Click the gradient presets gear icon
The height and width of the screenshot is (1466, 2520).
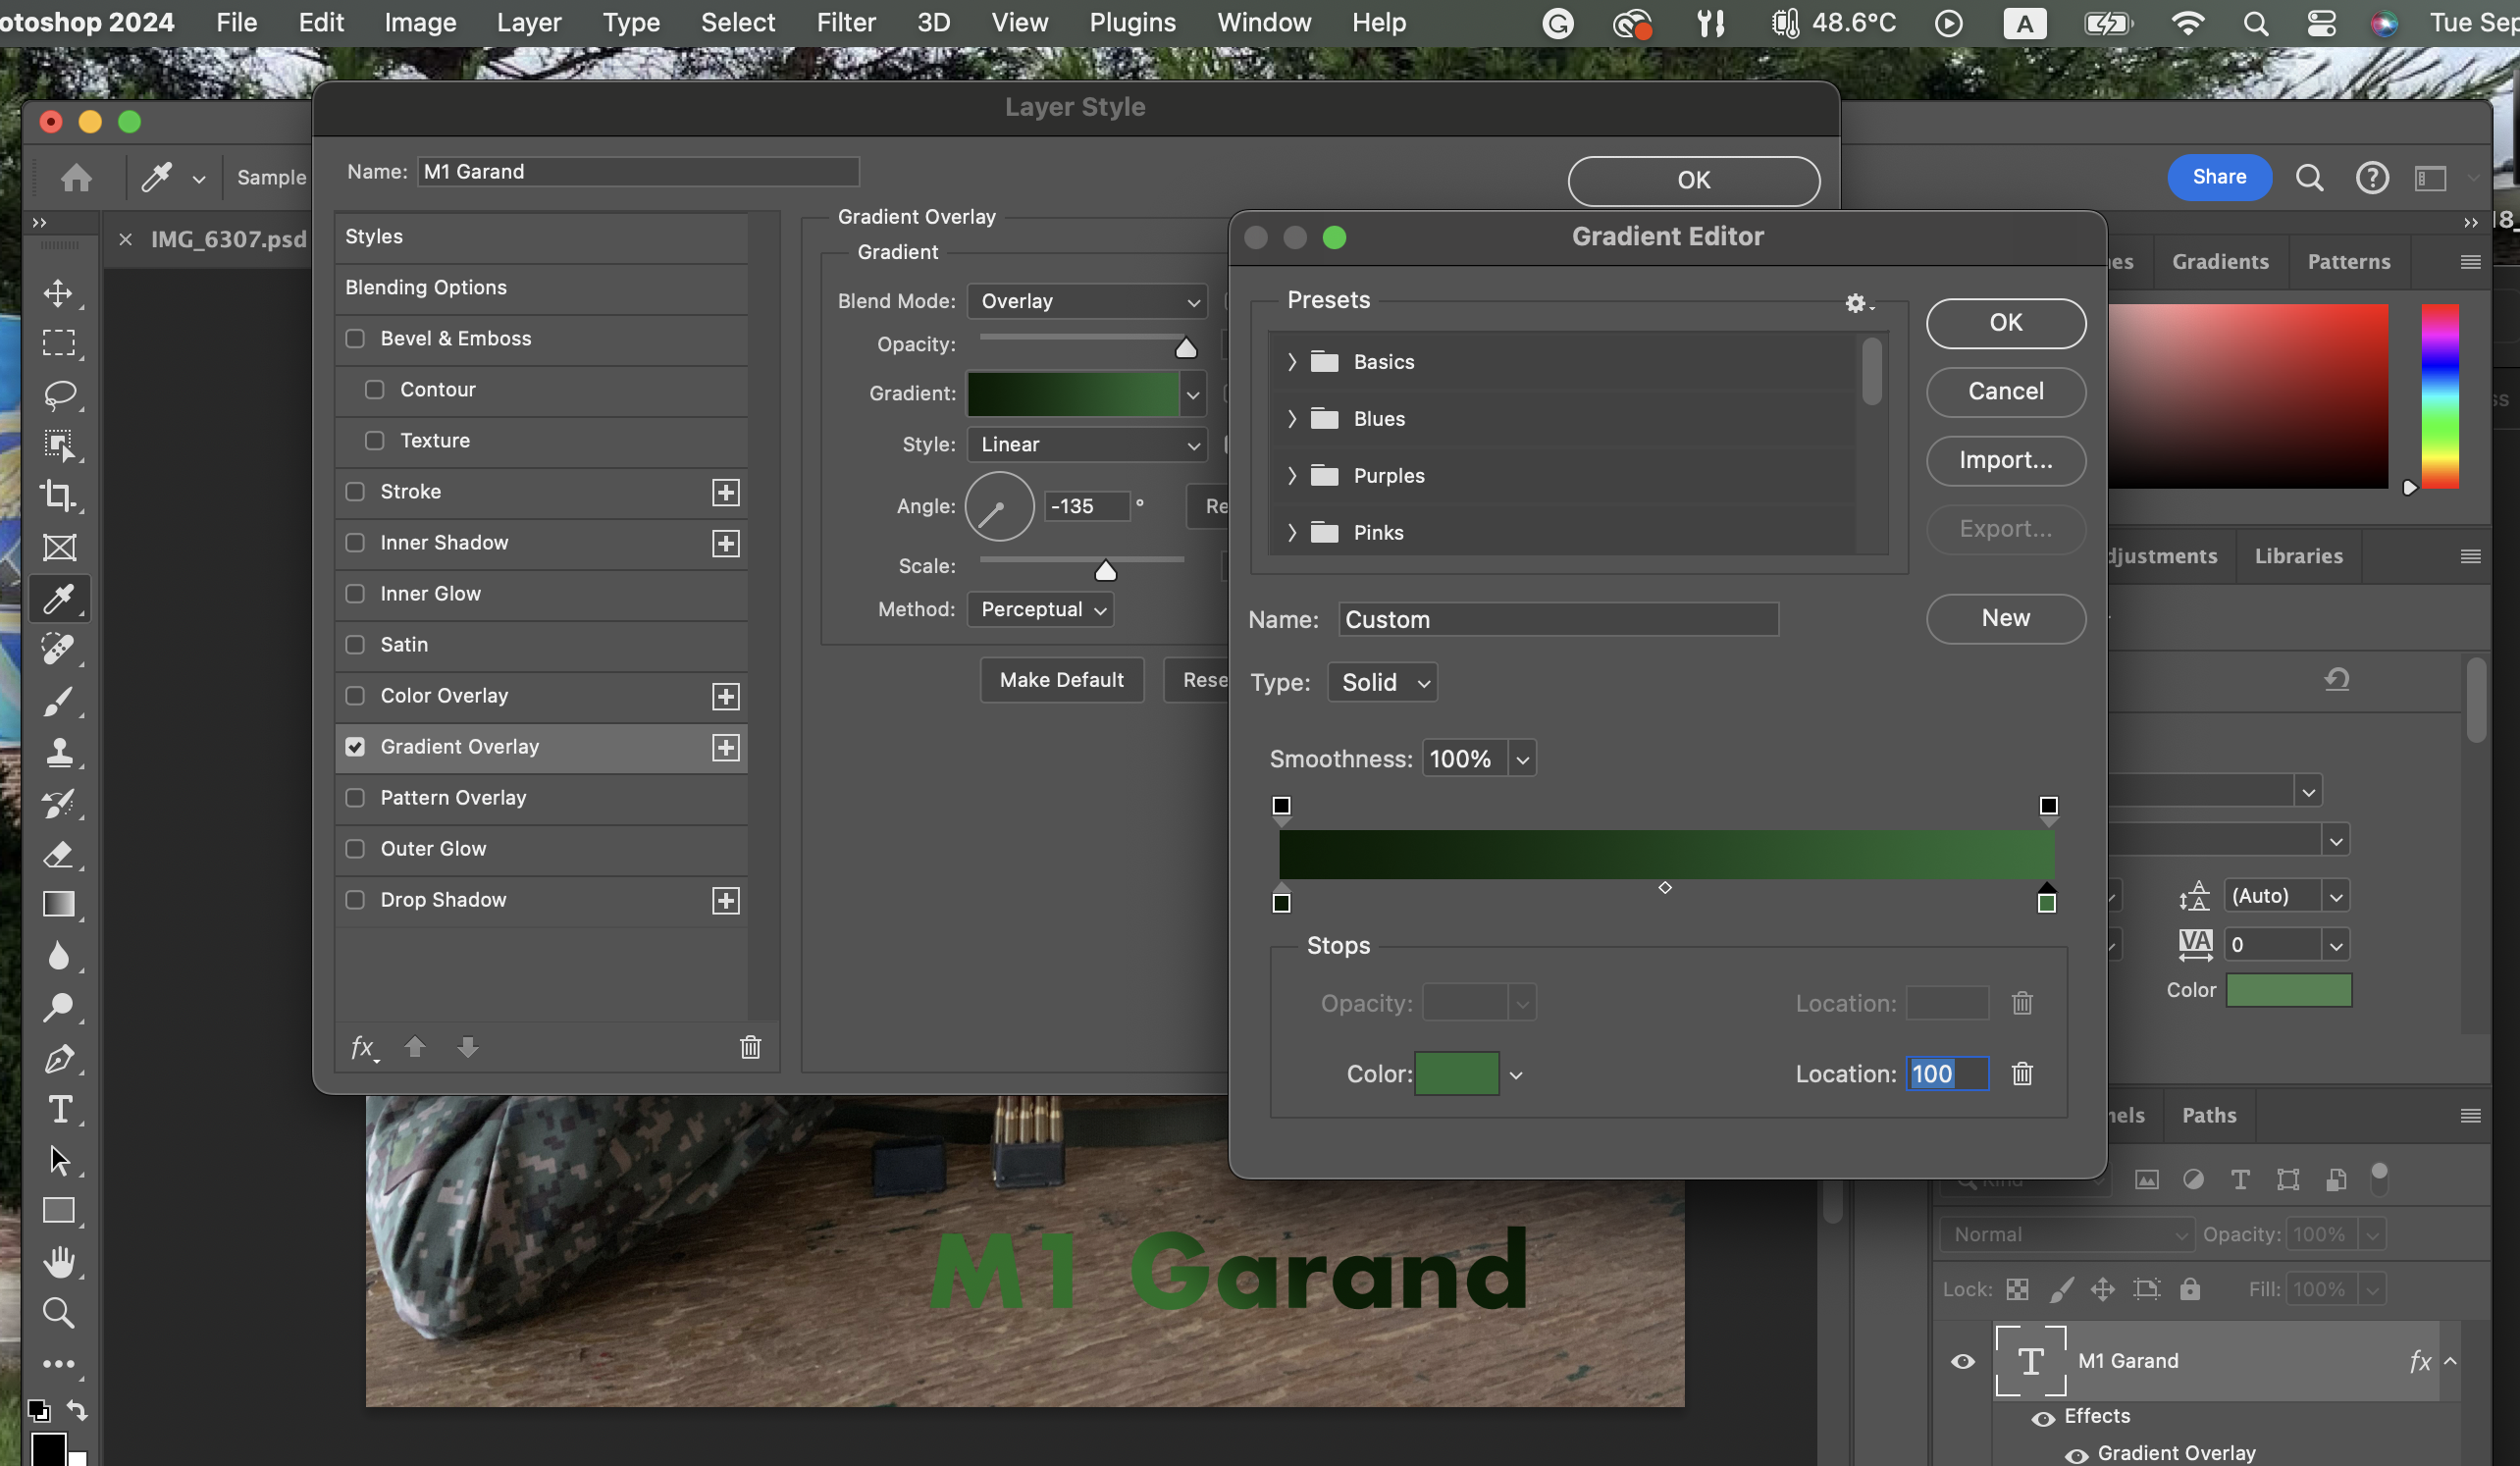click(x=1857, y=303)
